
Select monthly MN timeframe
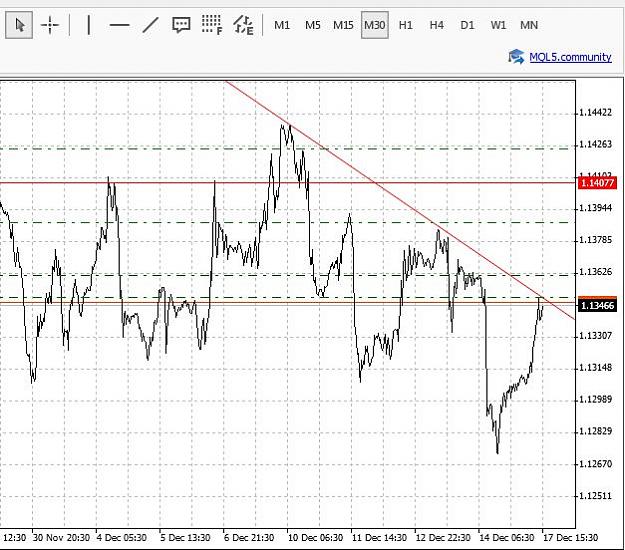pos(529,26)
